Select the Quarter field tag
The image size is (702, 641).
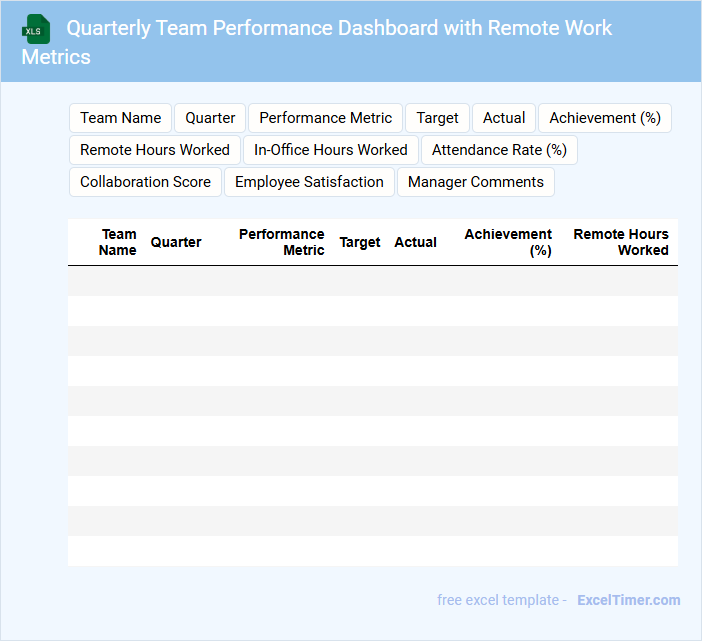210,118
